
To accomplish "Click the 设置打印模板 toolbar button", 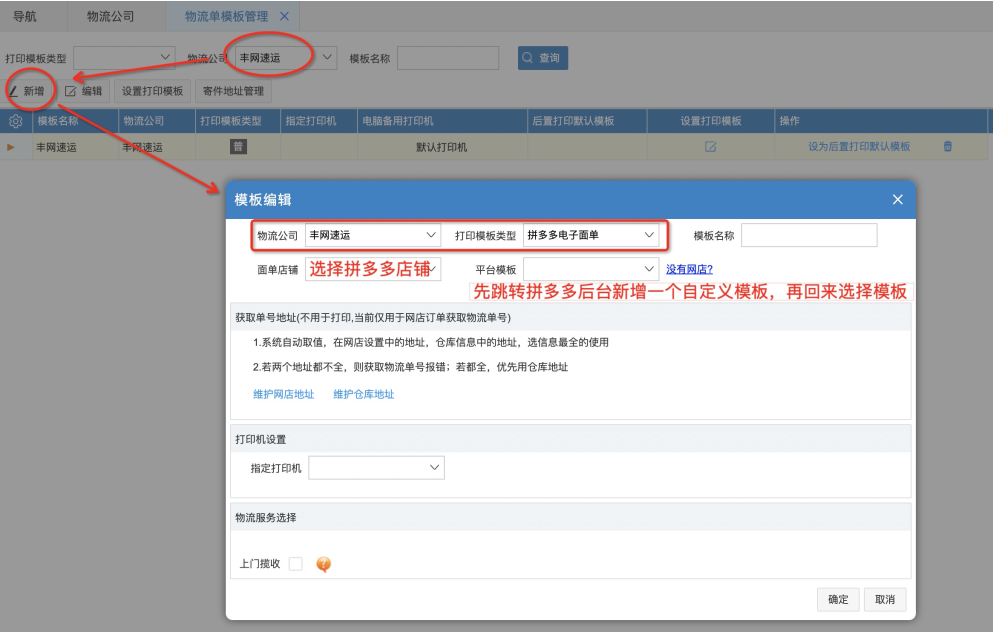I will (x=152, y=91).
